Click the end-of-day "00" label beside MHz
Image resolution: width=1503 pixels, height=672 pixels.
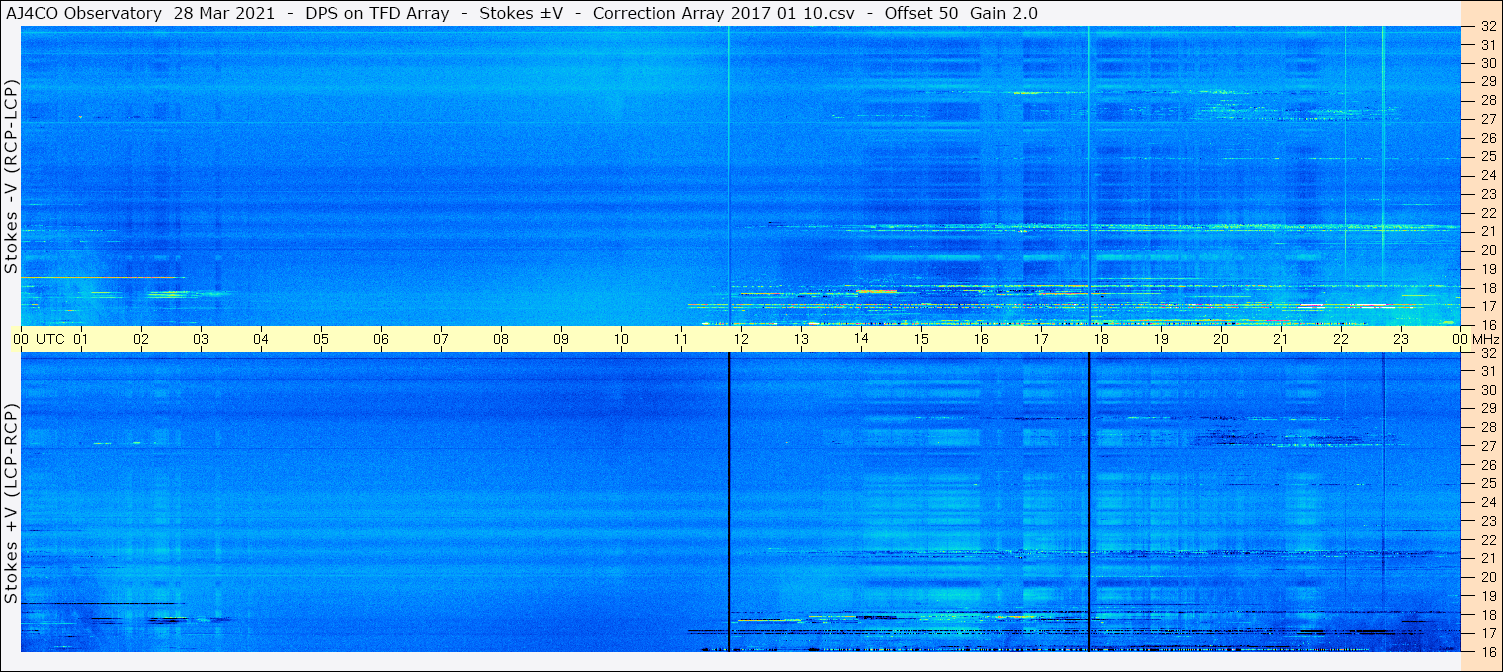pos(1460,340)
